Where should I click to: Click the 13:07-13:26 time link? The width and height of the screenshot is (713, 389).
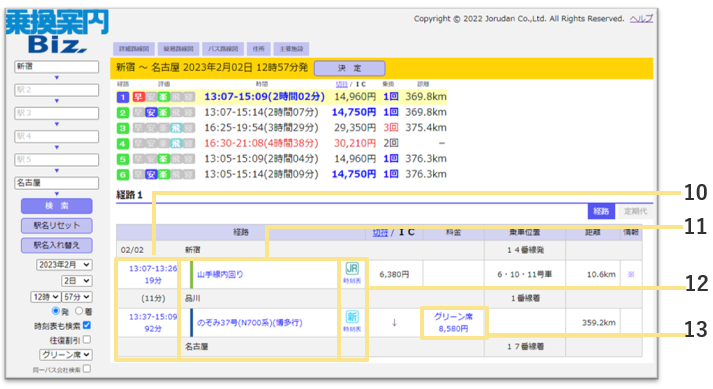coord(153,268)
